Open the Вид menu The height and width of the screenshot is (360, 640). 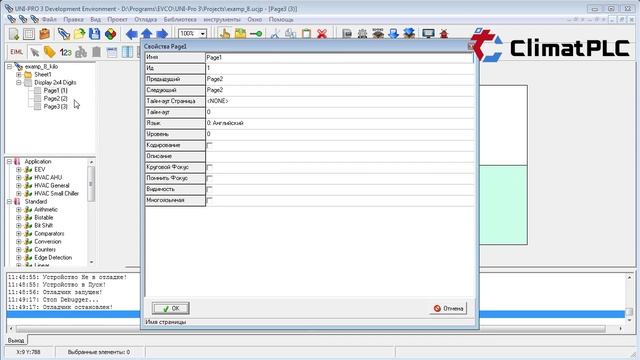pos(96,20)
